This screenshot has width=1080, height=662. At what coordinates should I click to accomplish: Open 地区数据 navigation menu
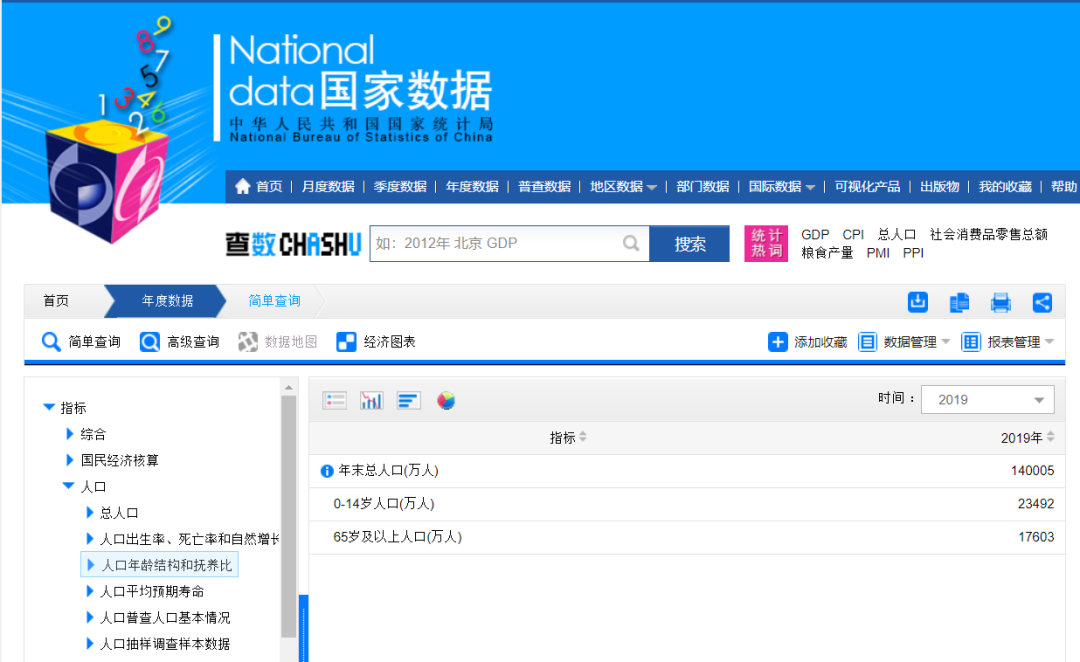[x=622, y=187]
